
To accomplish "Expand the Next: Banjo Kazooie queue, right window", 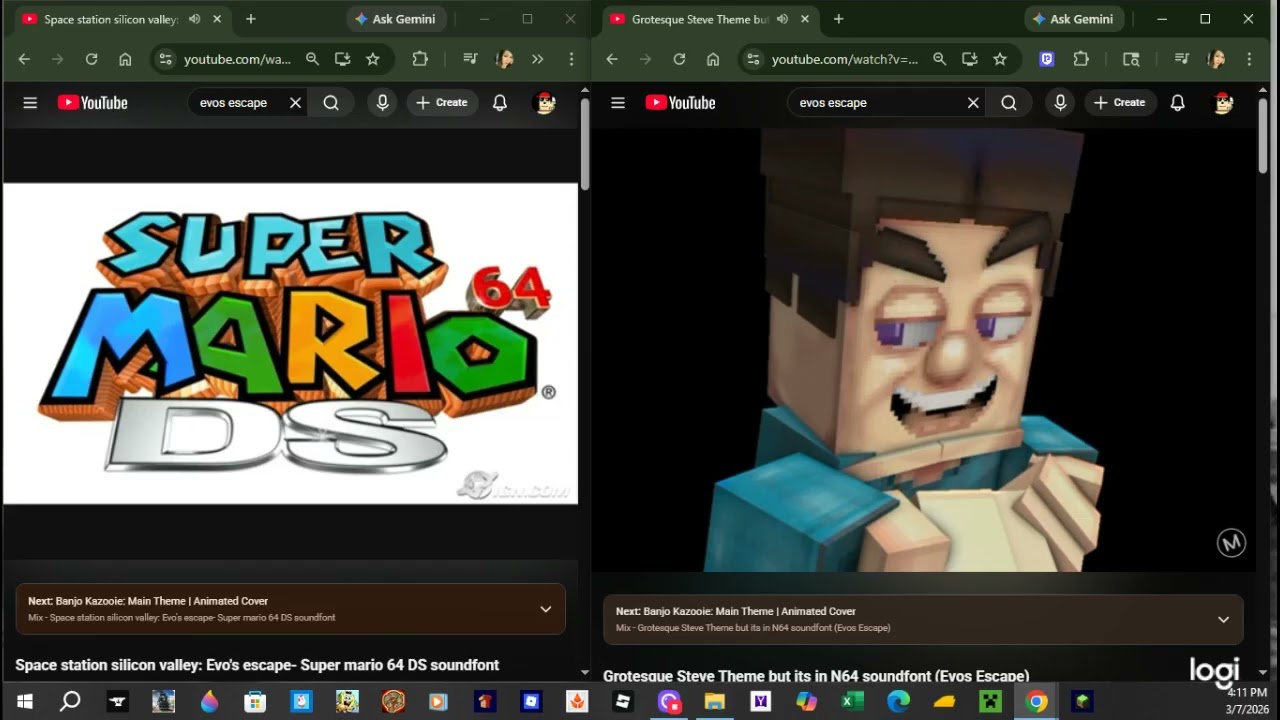I will click(x=1223, y=620).
